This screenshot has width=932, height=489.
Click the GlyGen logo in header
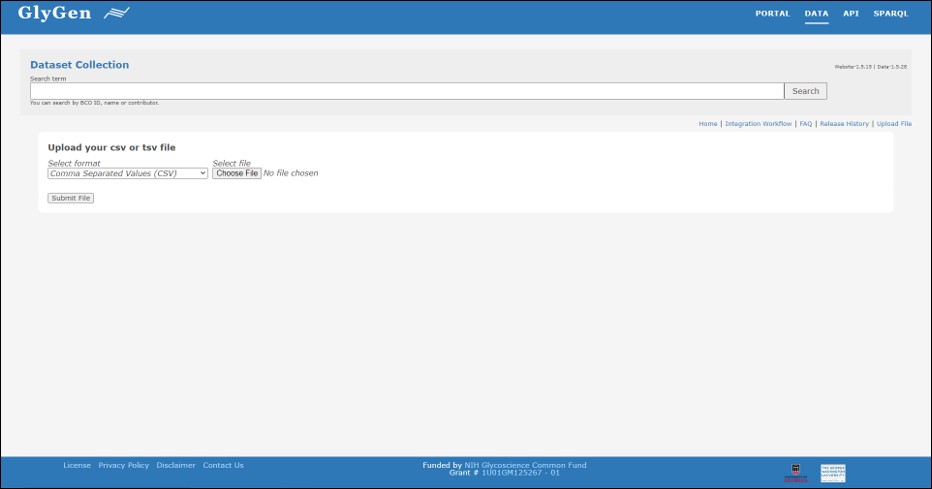[x=73, y=14]
